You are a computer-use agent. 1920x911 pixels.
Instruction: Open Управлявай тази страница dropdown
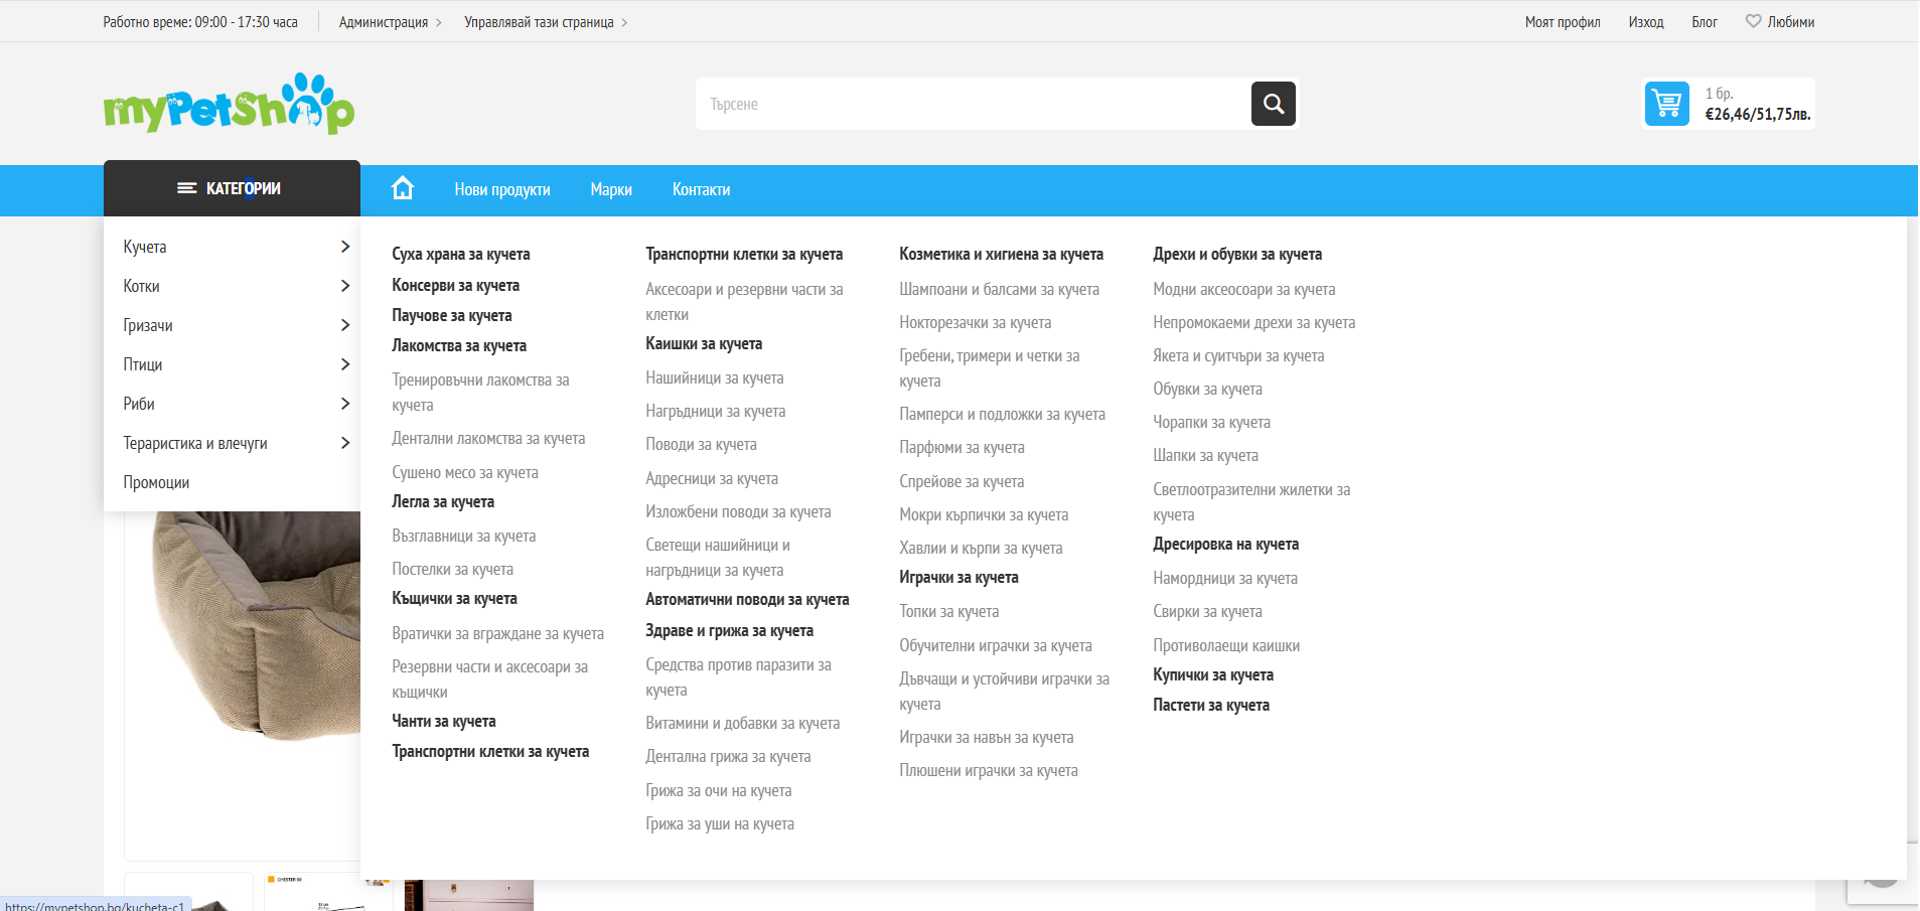(x=545, y=22)
